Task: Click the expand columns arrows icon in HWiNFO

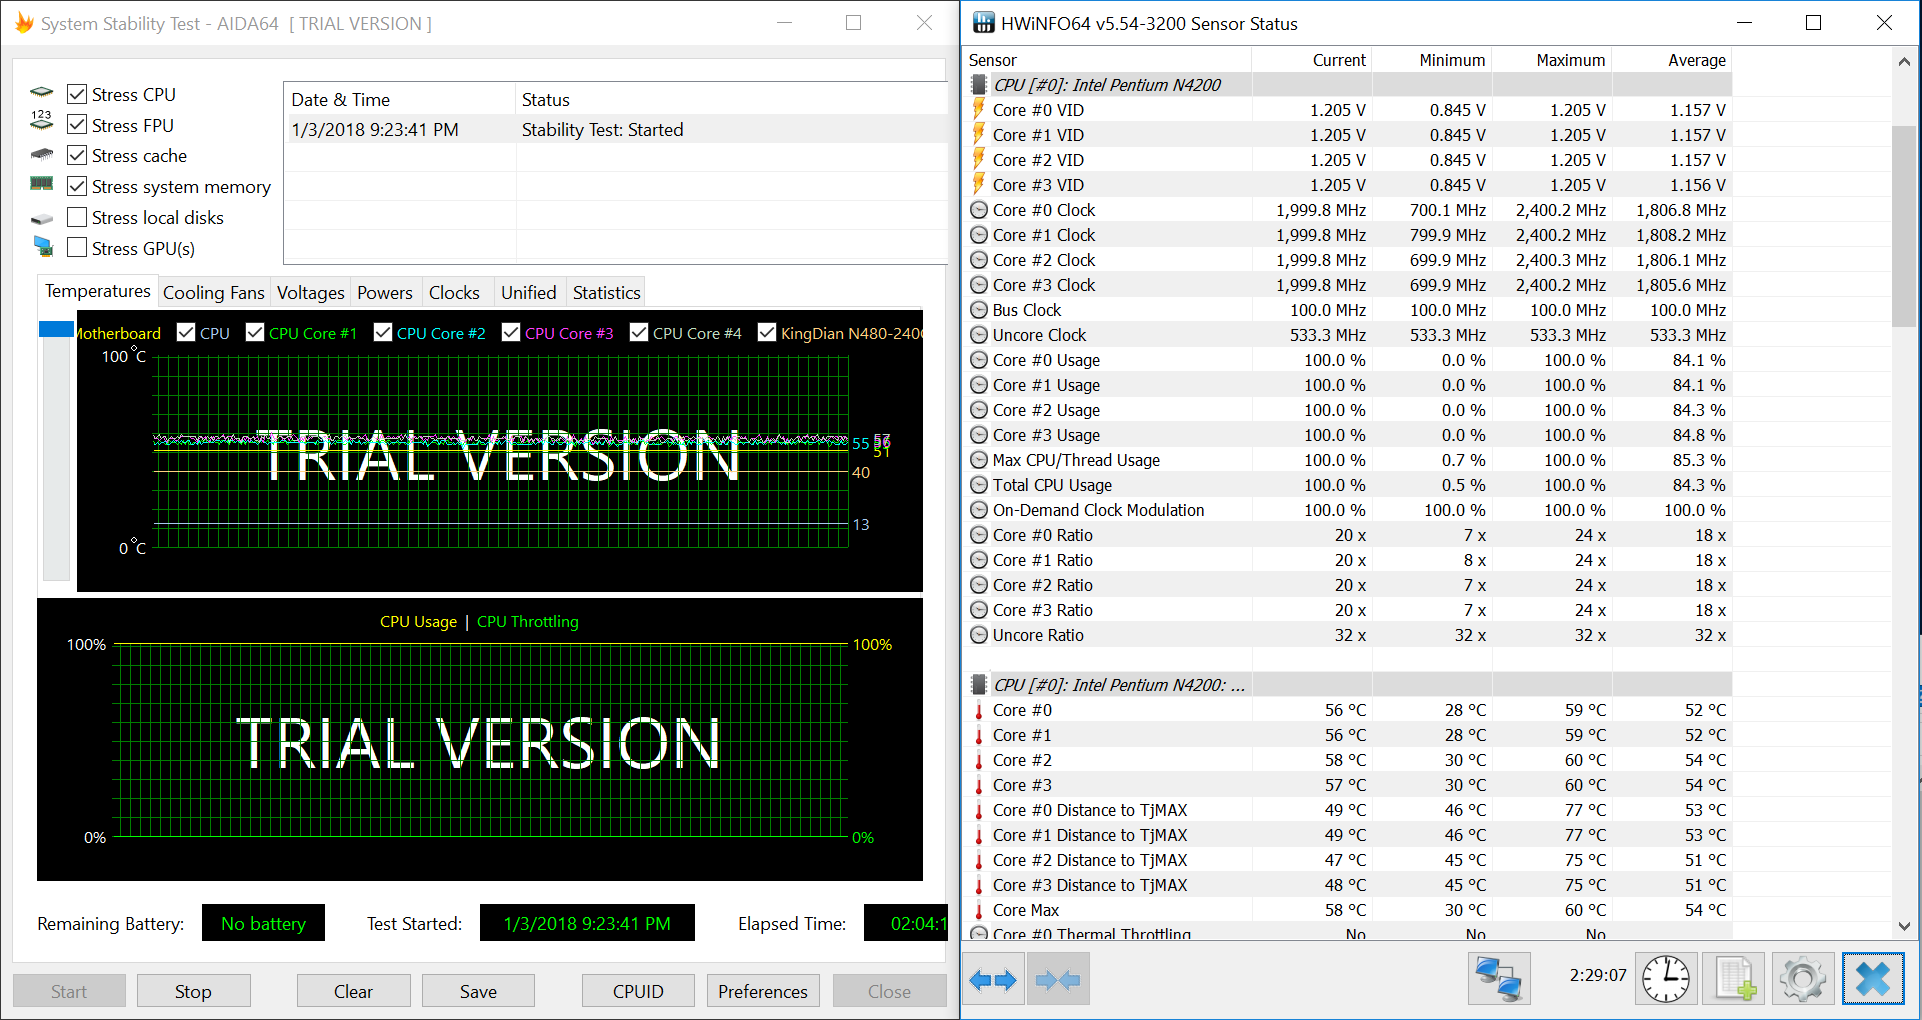Action: (x=993, y=980)
